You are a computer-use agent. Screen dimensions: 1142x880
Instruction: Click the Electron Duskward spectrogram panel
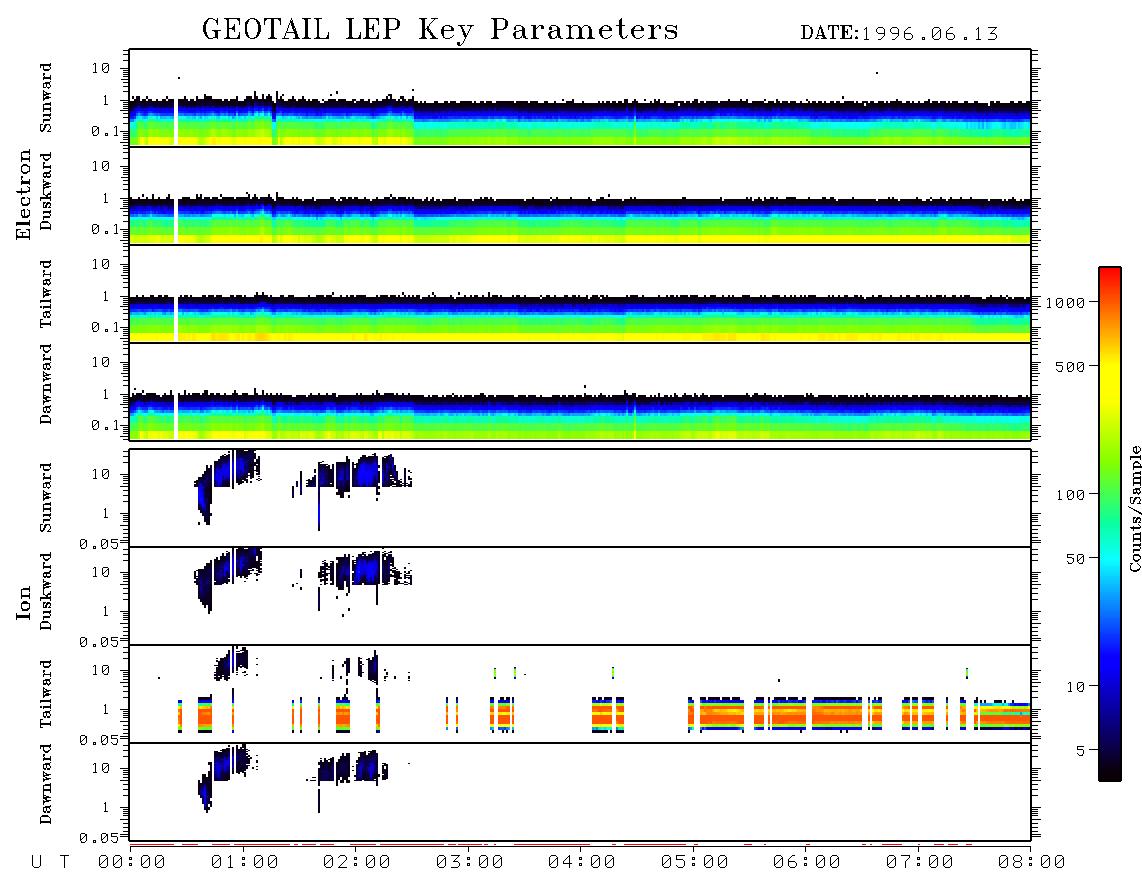point(580,196)
